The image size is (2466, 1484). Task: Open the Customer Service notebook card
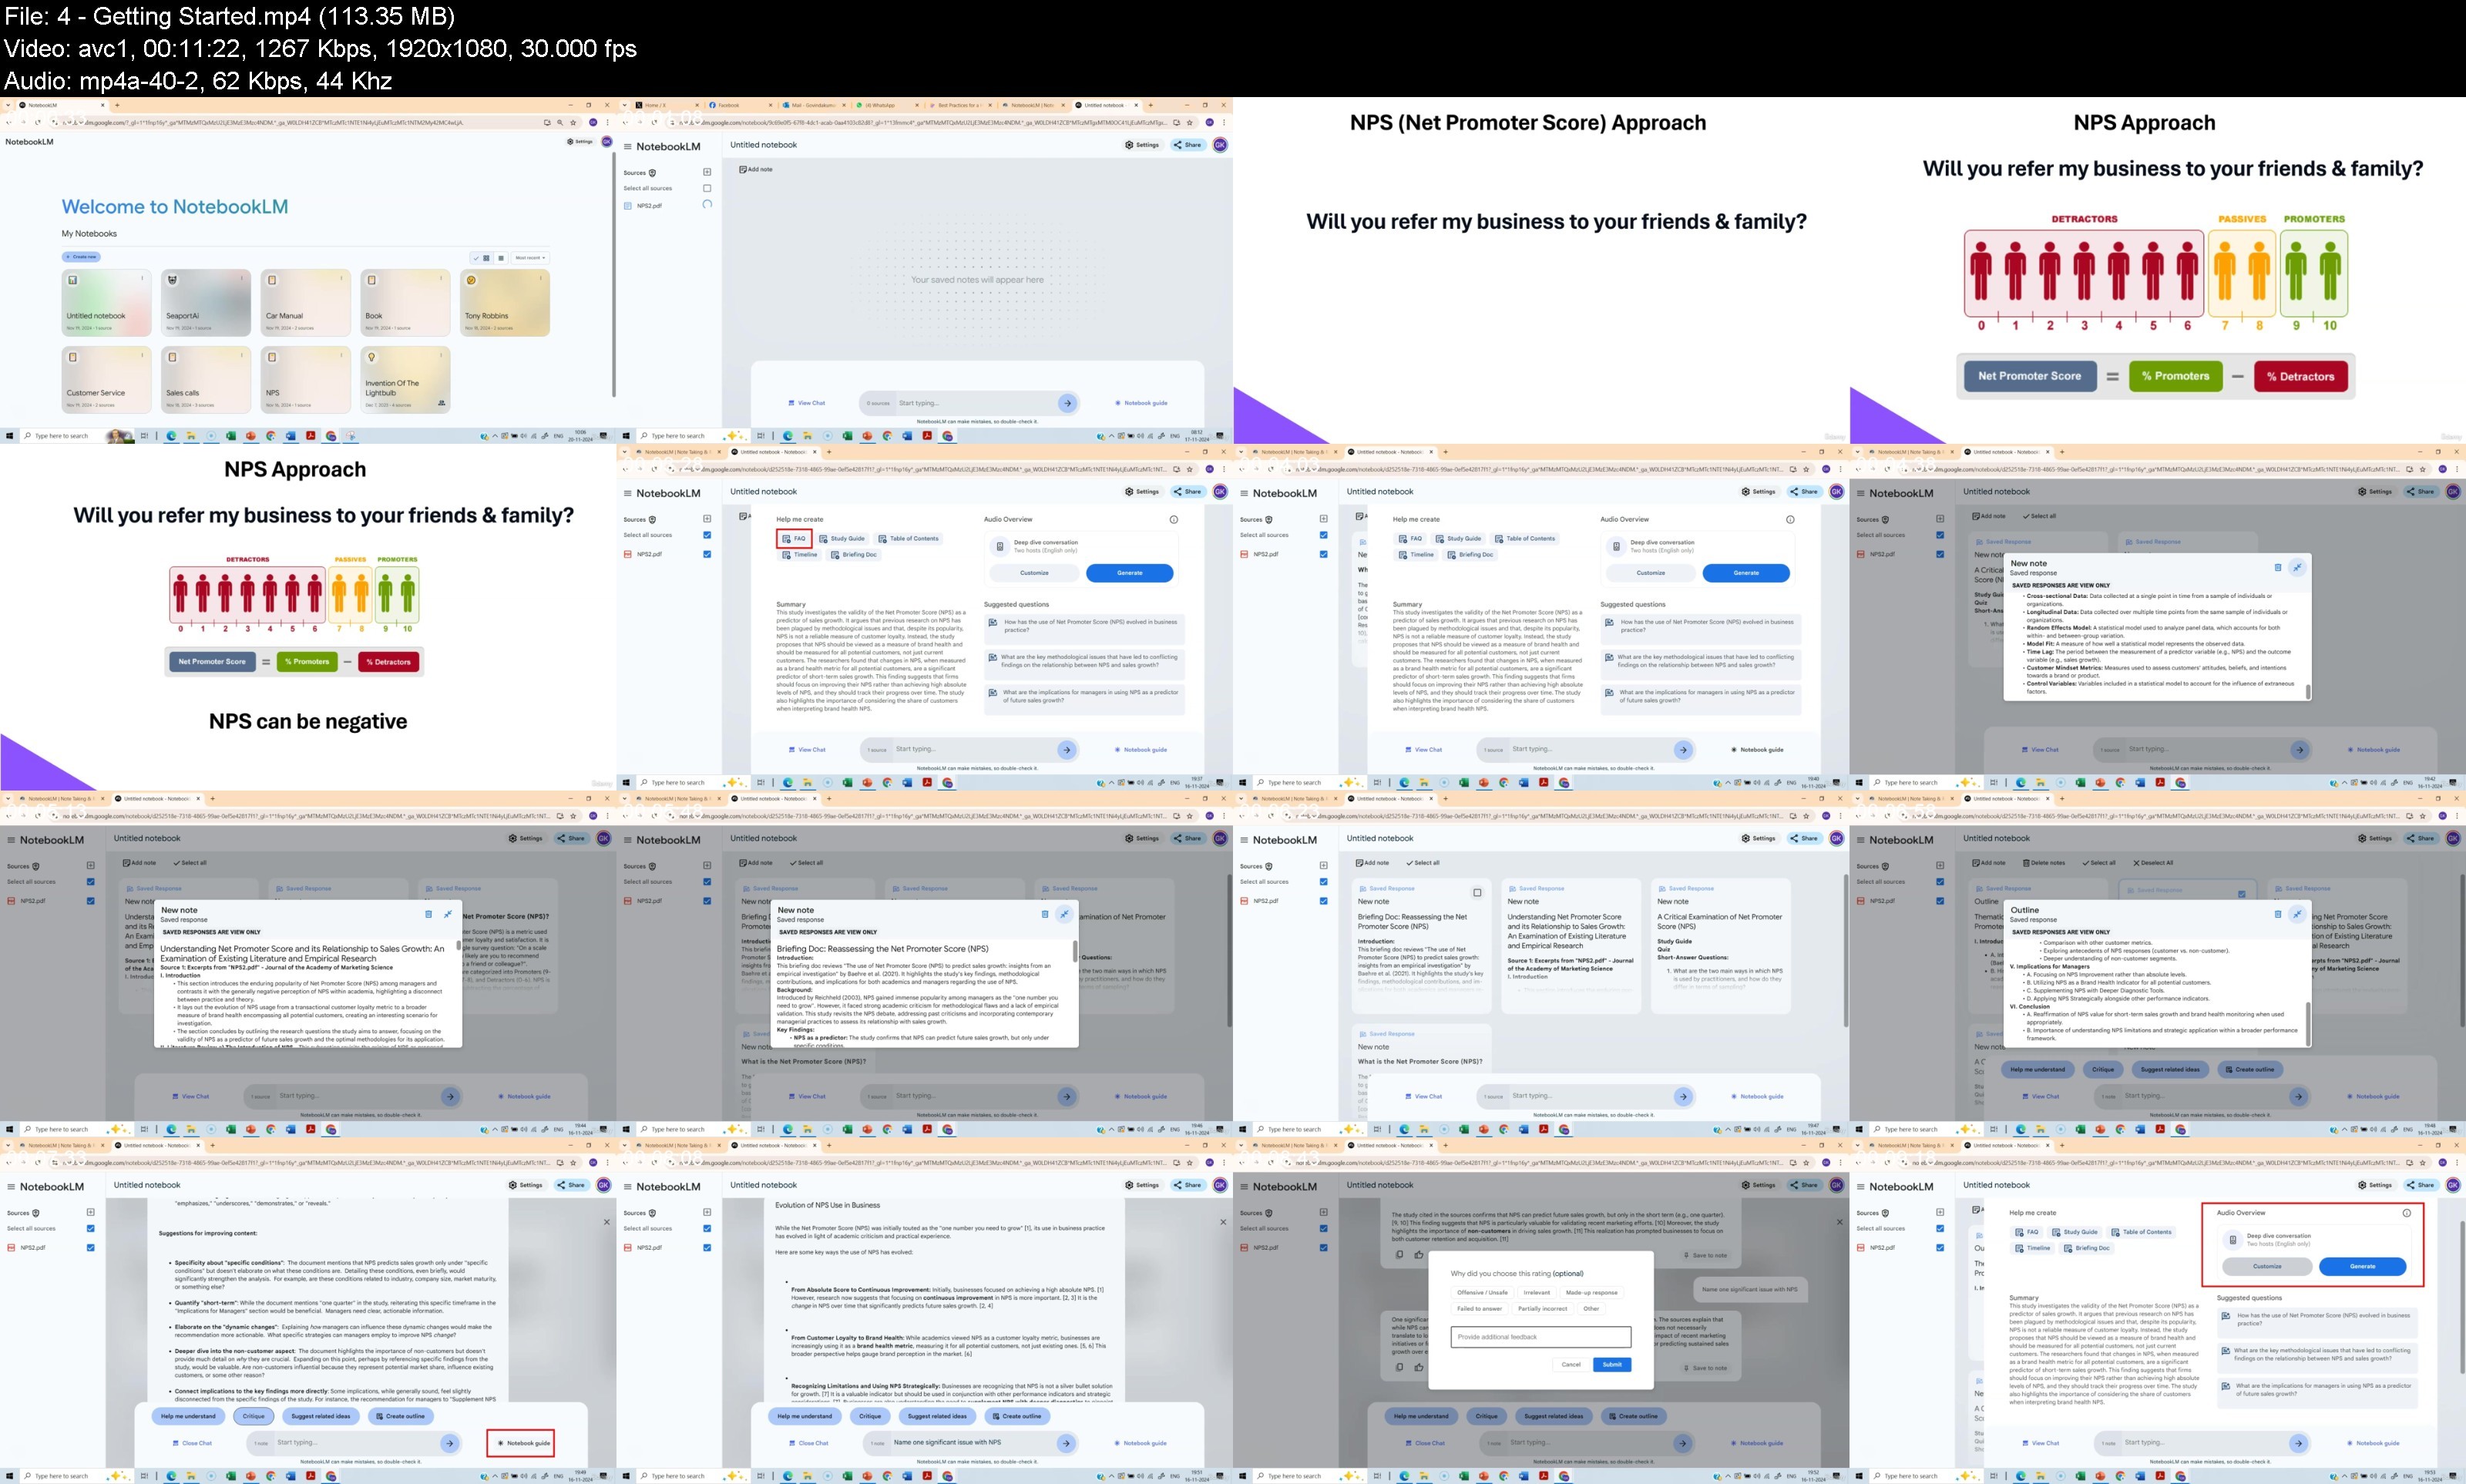point(106,380)
